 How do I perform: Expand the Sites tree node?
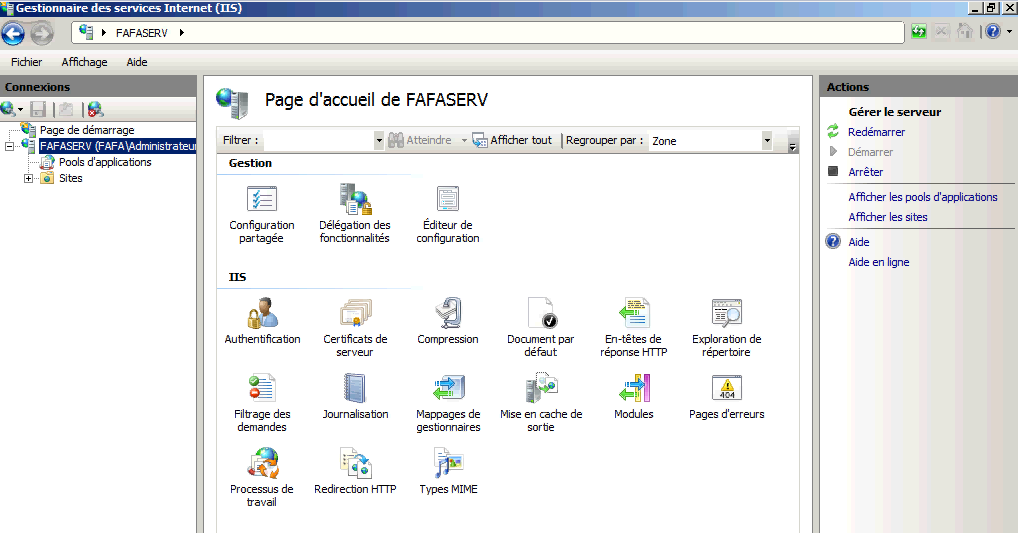coord(28,179)
